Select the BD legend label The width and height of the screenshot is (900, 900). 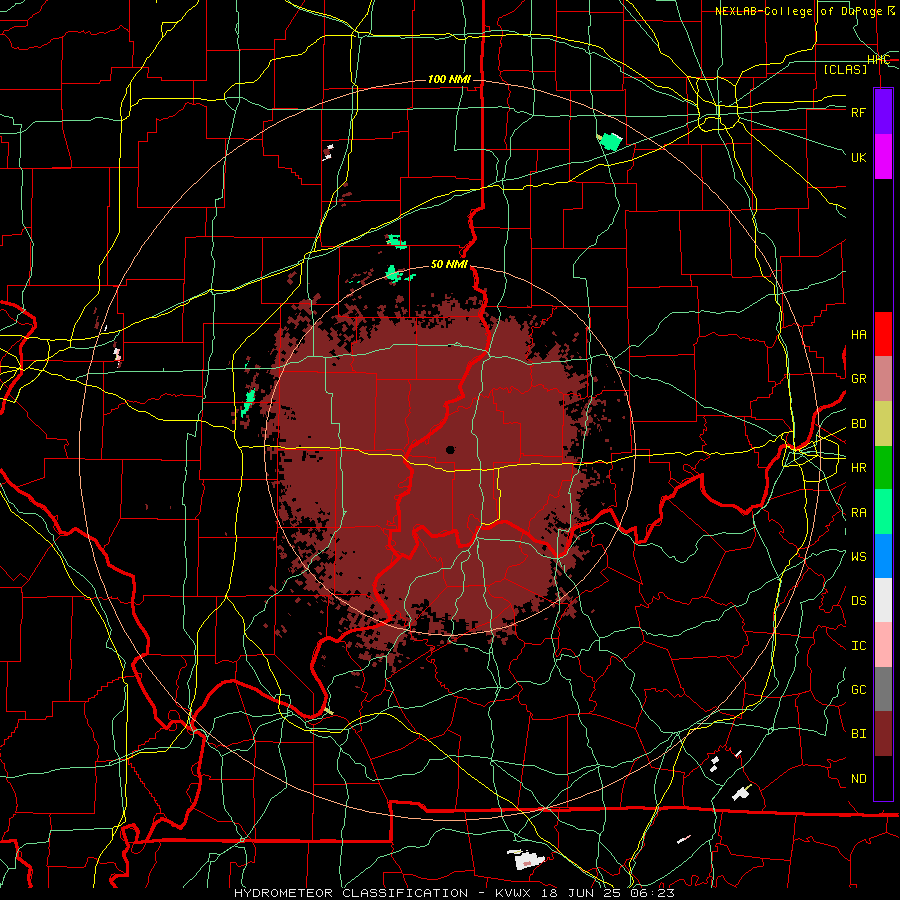click(x=858, y=424)
